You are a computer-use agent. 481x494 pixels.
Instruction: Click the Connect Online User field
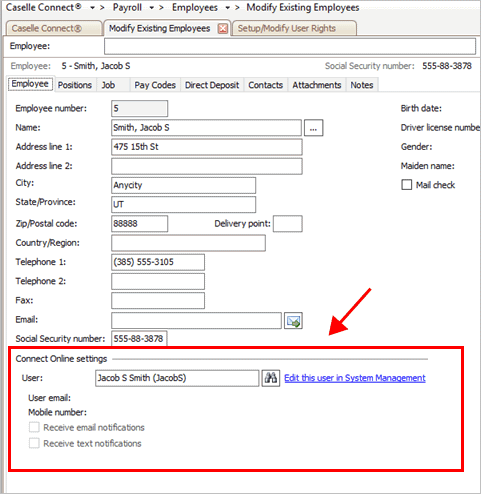coord(177,378)
